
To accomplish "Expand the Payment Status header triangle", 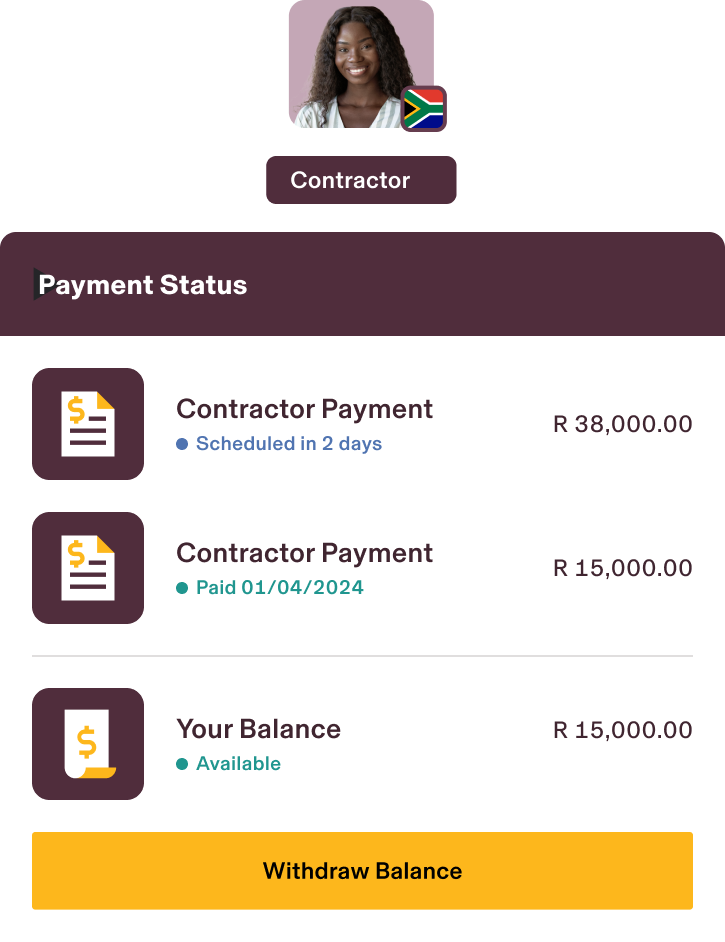I will [x=39, y=284].
